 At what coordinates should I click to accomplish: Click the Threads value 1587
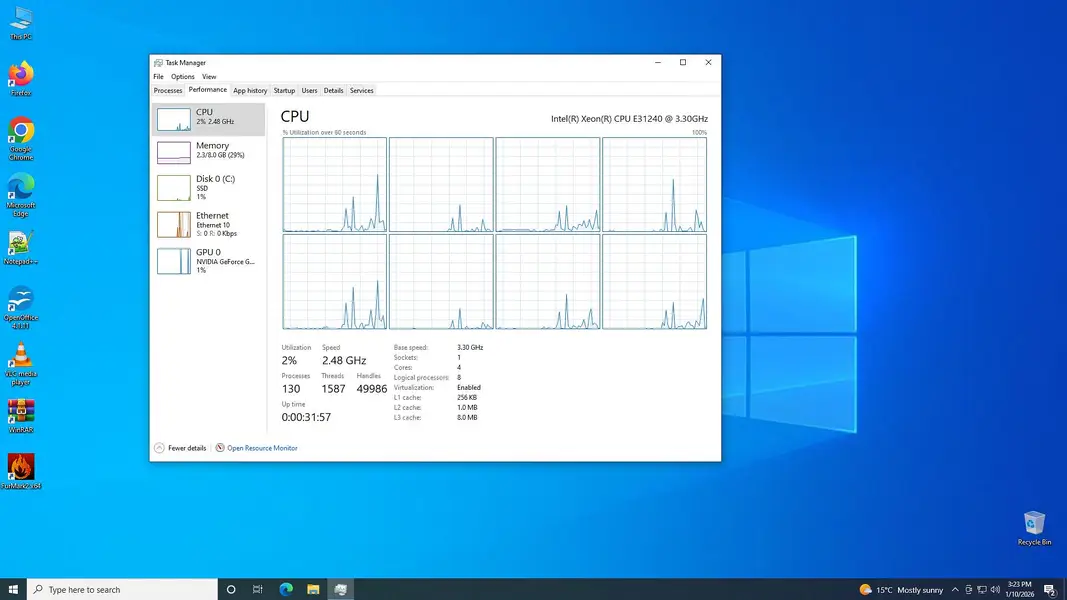(333, 389)
